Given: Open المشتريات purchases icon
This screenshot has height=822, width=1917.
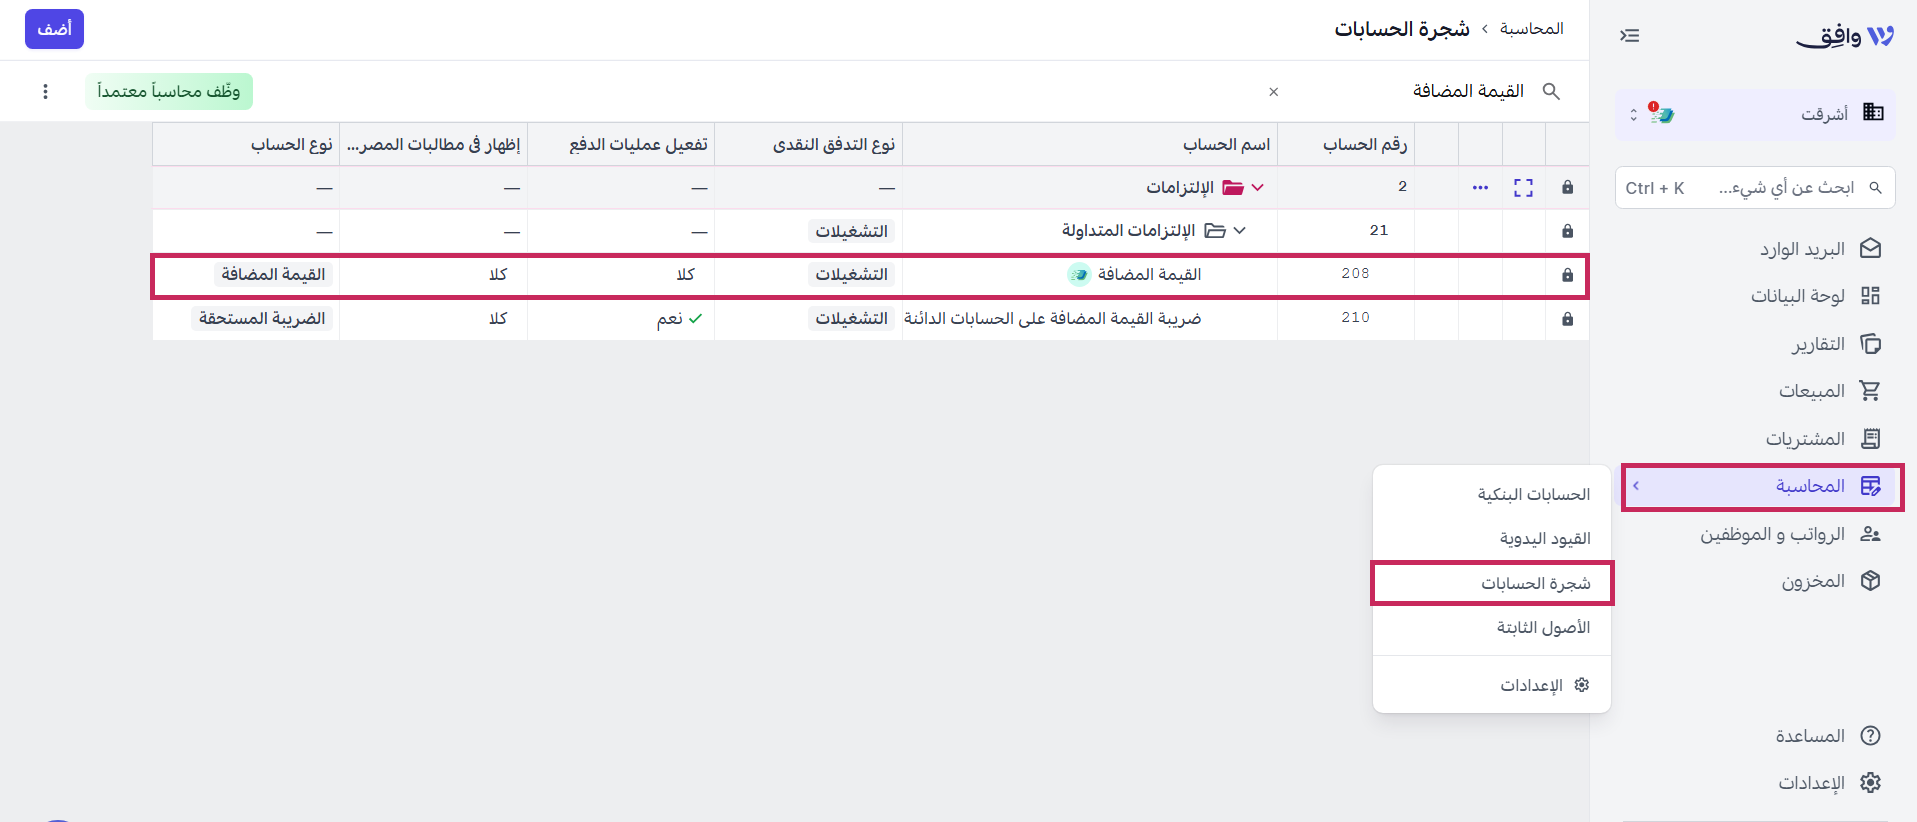Looking at the screenshot, I should pyautogui.click(x=1870, y=439).
